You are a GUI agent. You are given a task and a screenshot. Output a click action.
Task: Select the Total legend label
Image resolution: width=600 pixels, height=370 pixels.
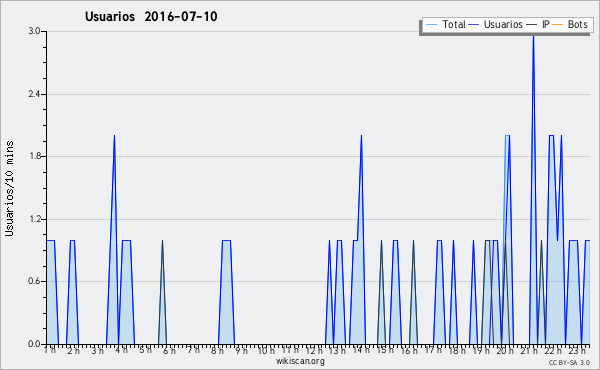[454, 24]
